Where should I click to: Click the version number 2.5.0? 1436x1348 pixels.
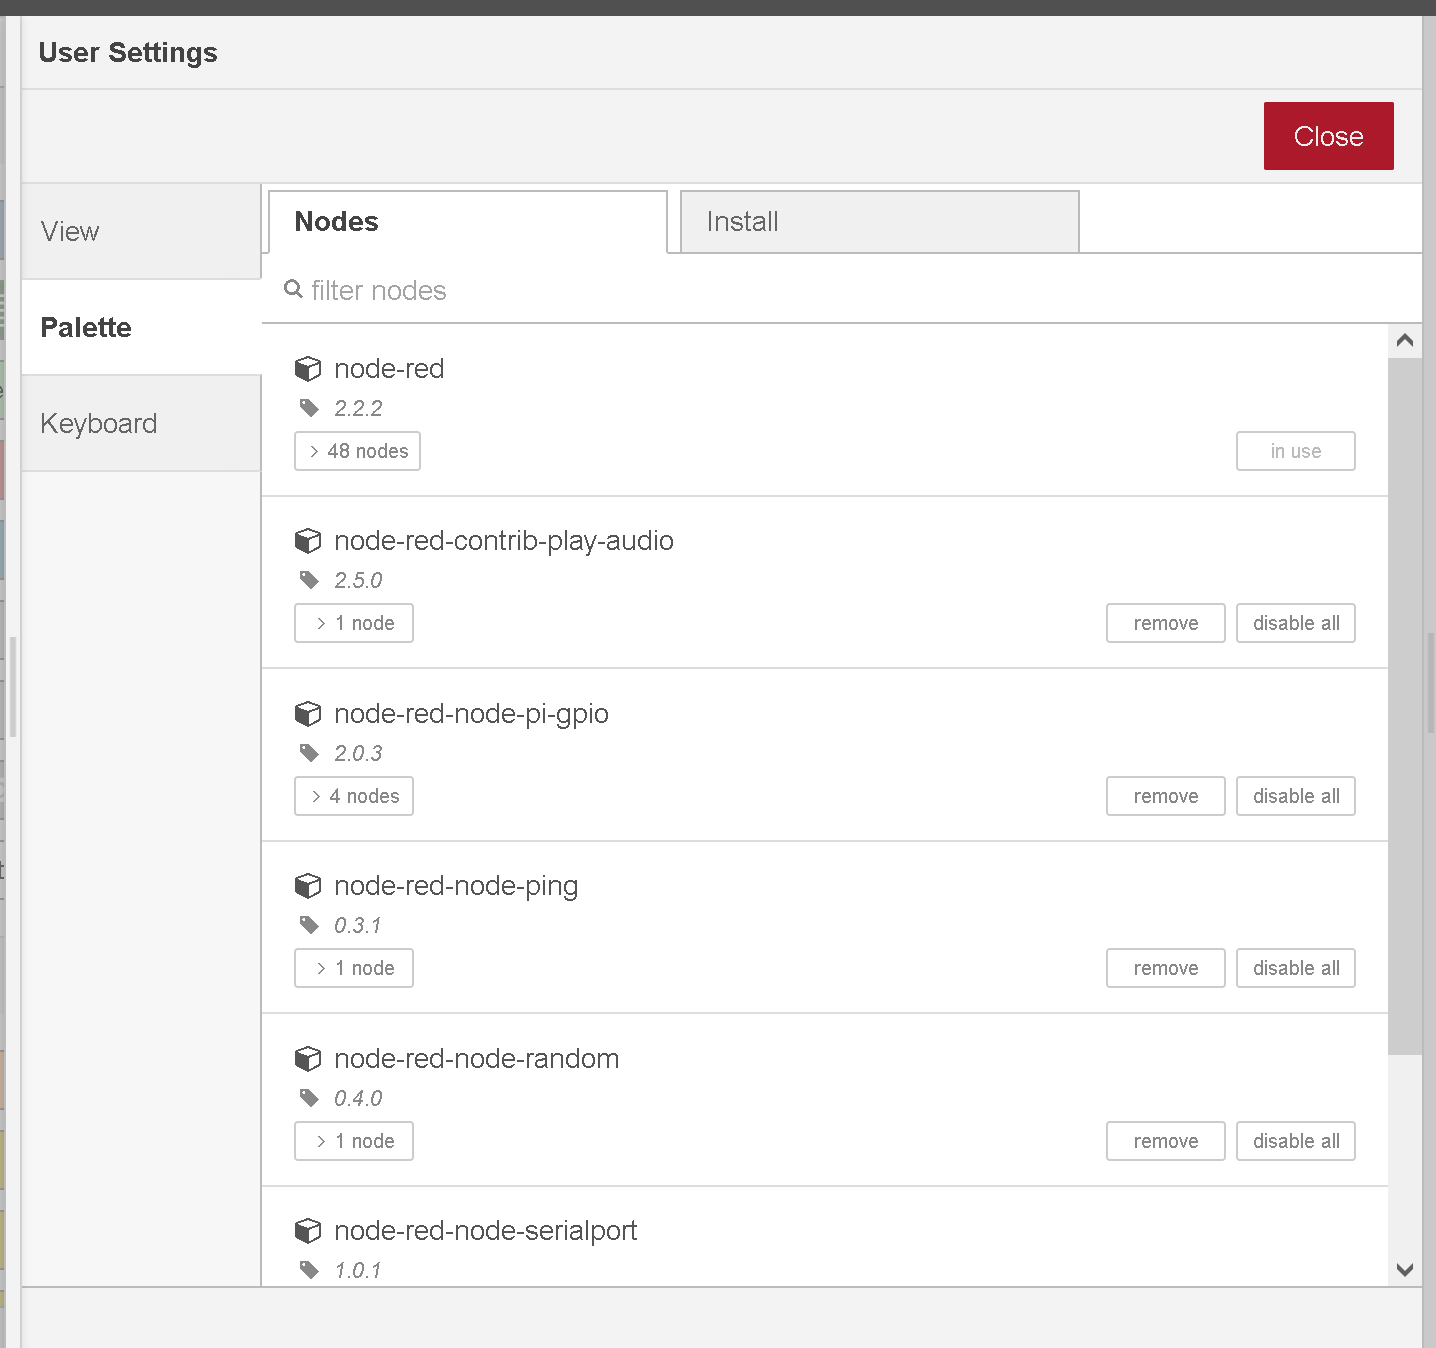coord(358,580)
